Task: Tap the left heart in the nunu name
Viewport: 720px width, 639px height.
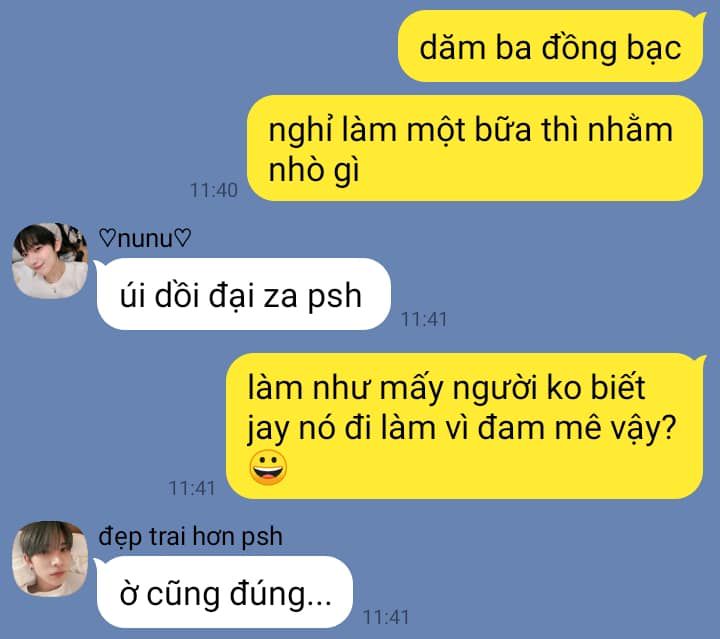Action: click(108, 238)
